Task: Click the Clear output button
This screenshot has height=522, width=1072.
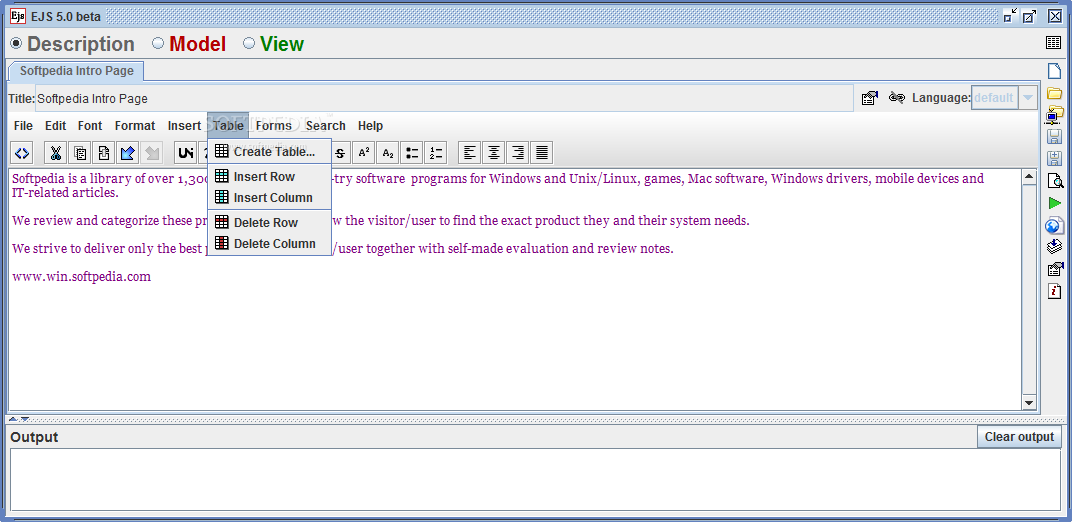Action: coord(1019,437)
